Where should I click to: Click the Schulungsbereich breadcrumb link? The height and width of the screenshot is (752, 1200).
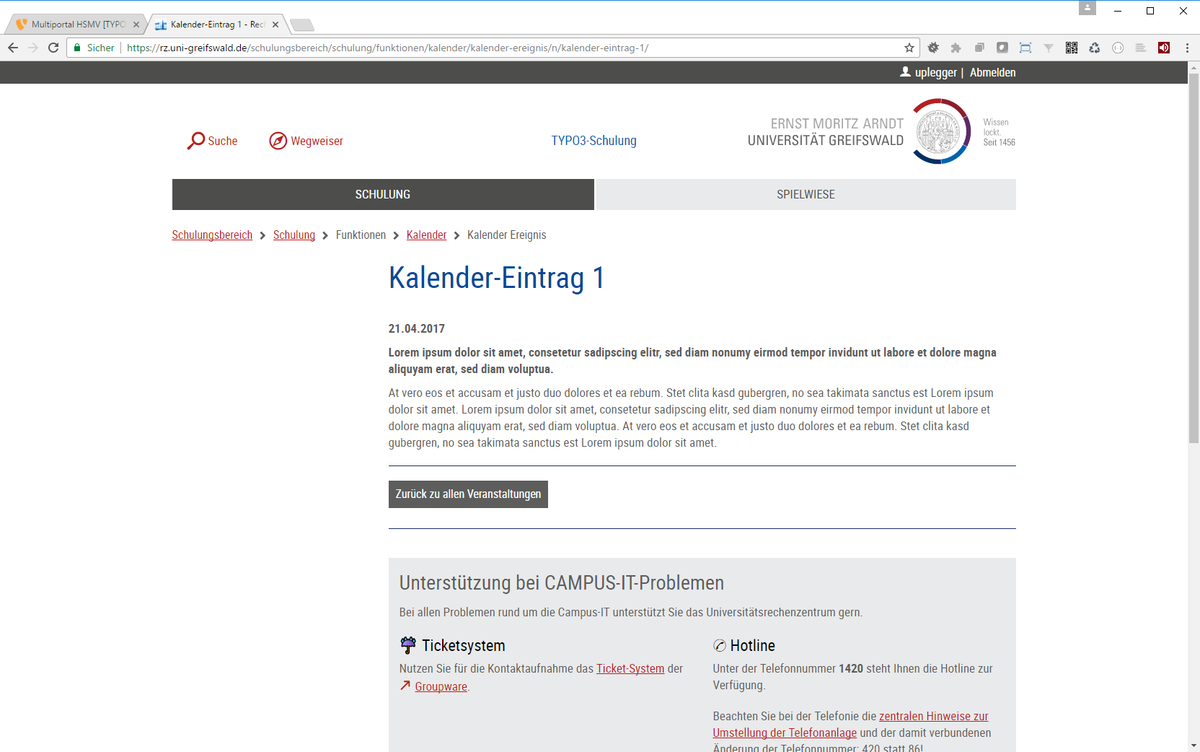click(212, 235)
